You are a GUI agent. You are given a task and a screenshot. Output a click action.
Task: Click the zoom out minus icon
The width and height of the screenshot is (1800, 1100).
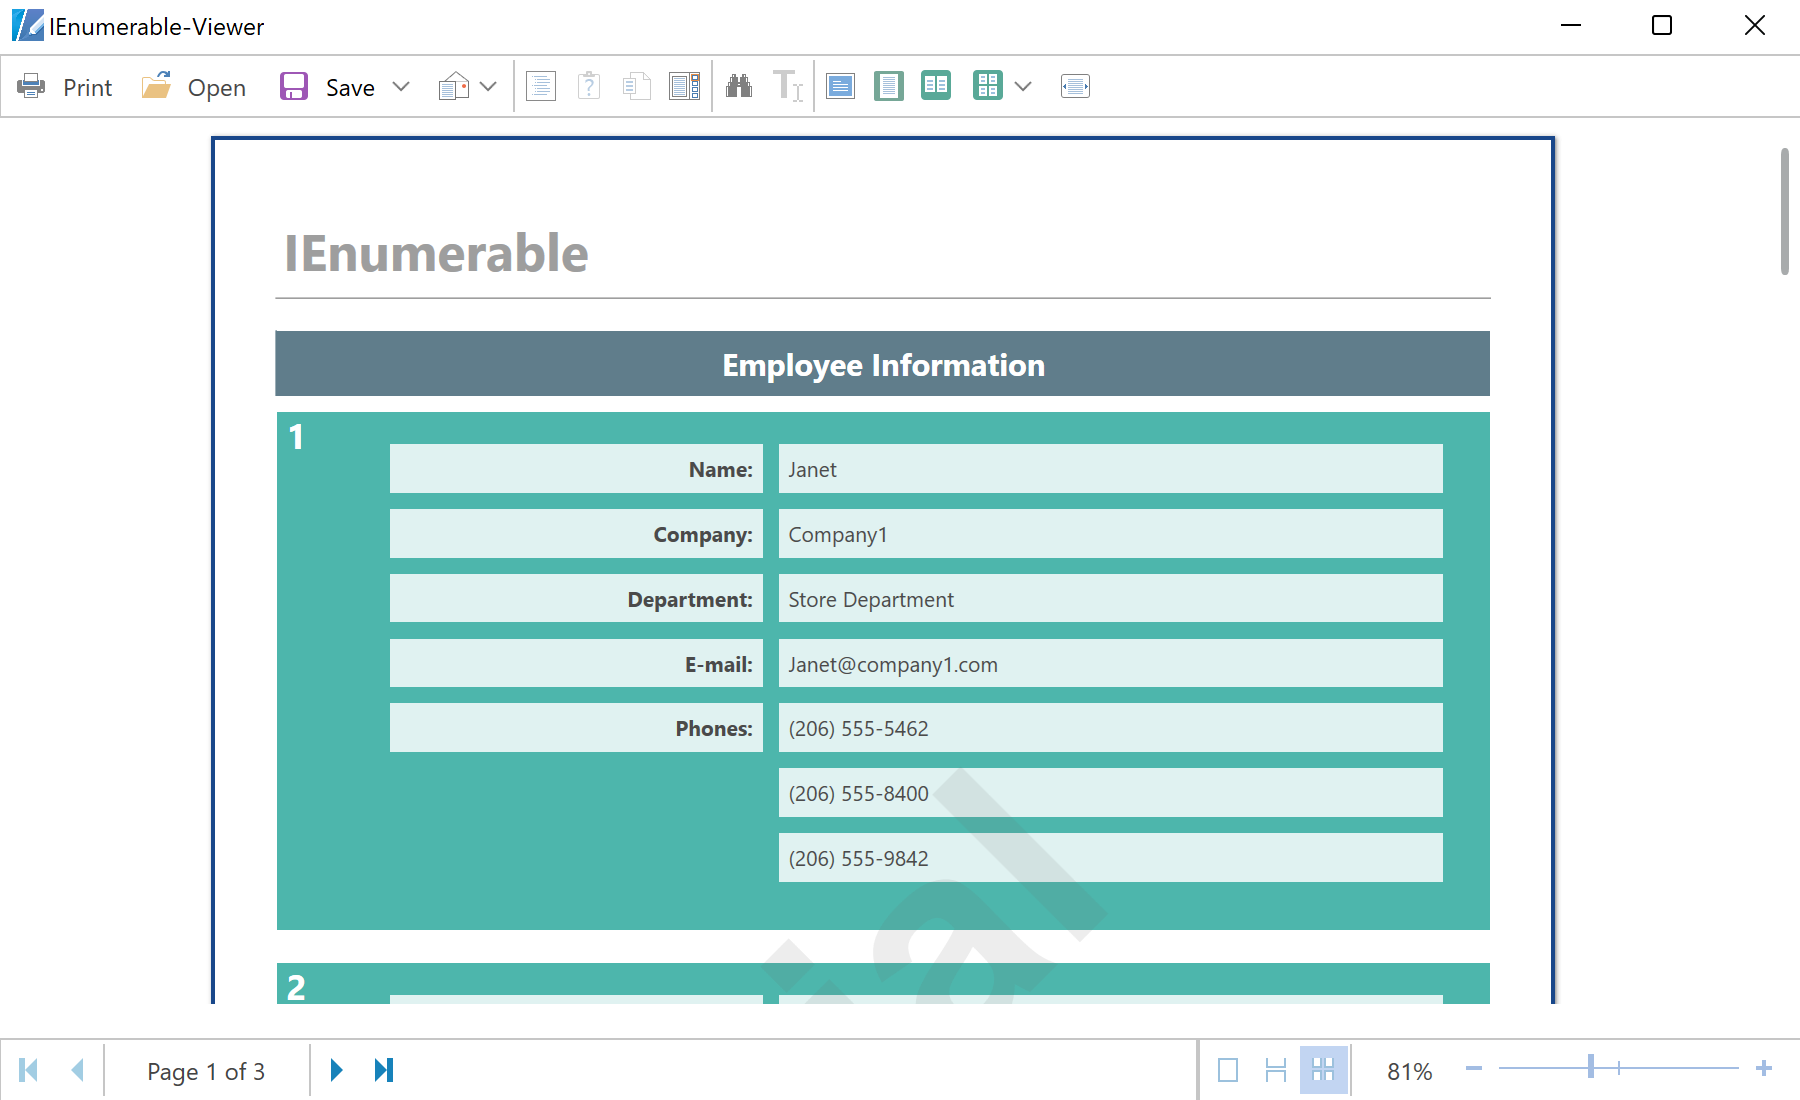(x=1474, y=1069)
